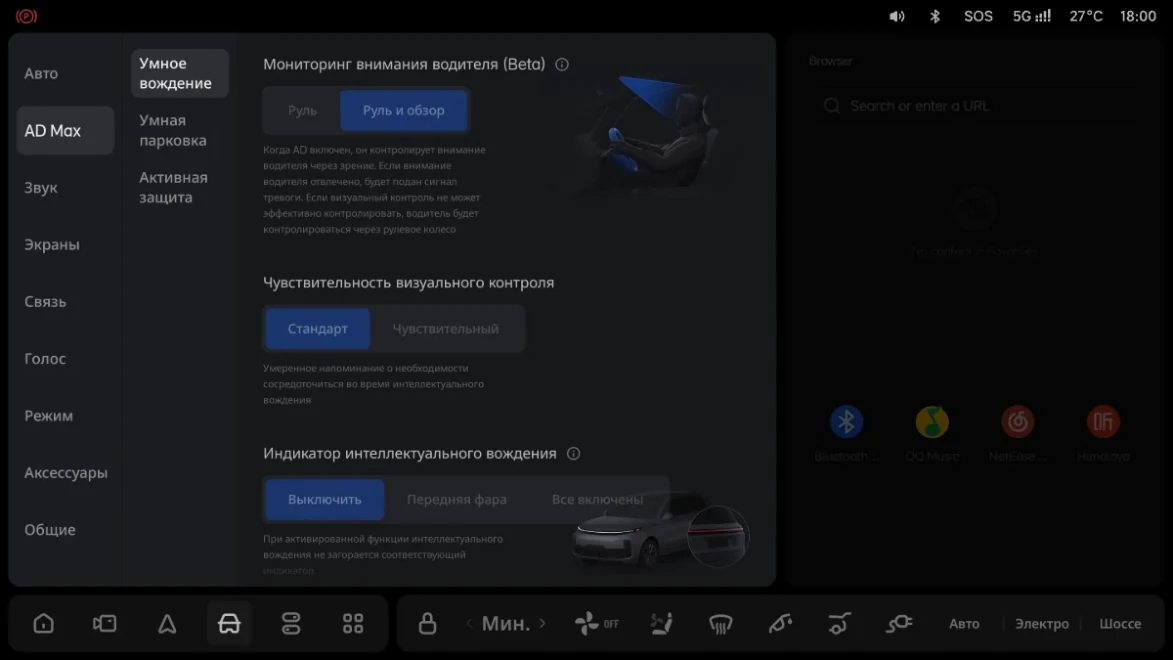Open the vehicle settings car icon
The image size is (1173, 660).
[x=229, y=623]
